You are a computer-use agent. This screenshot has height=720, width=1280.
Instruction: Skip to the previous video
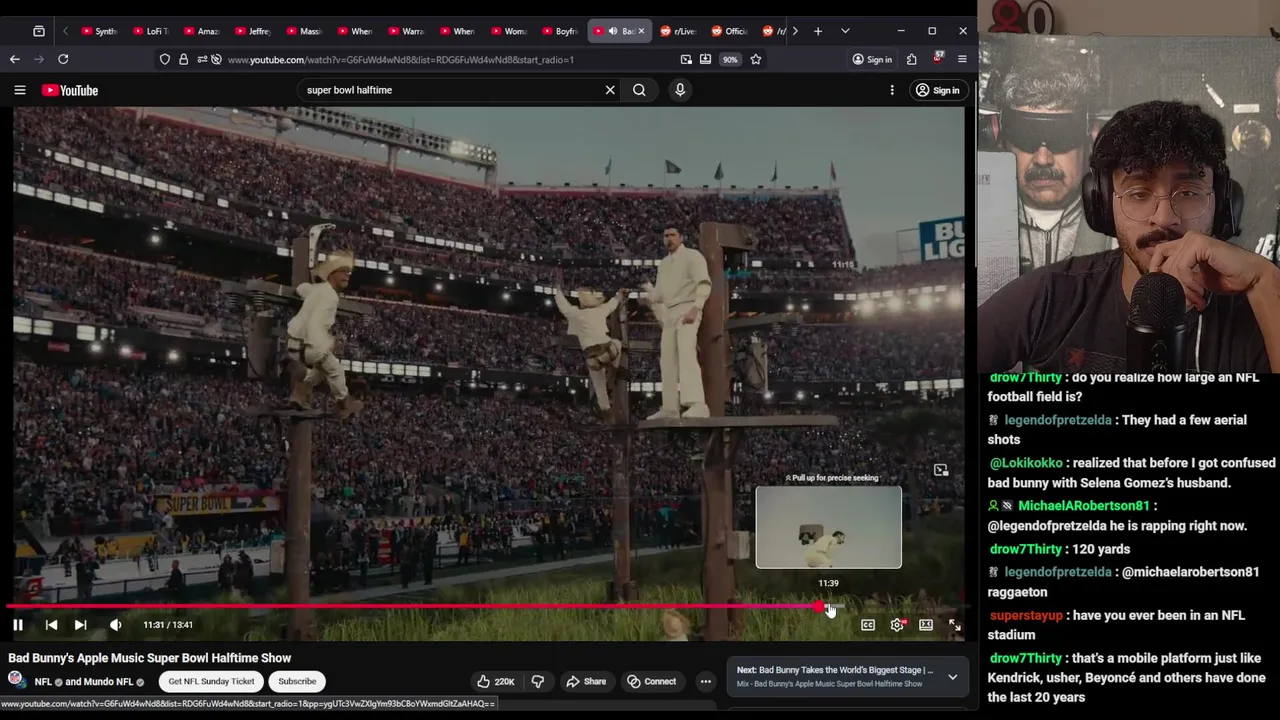coord(51,625)
